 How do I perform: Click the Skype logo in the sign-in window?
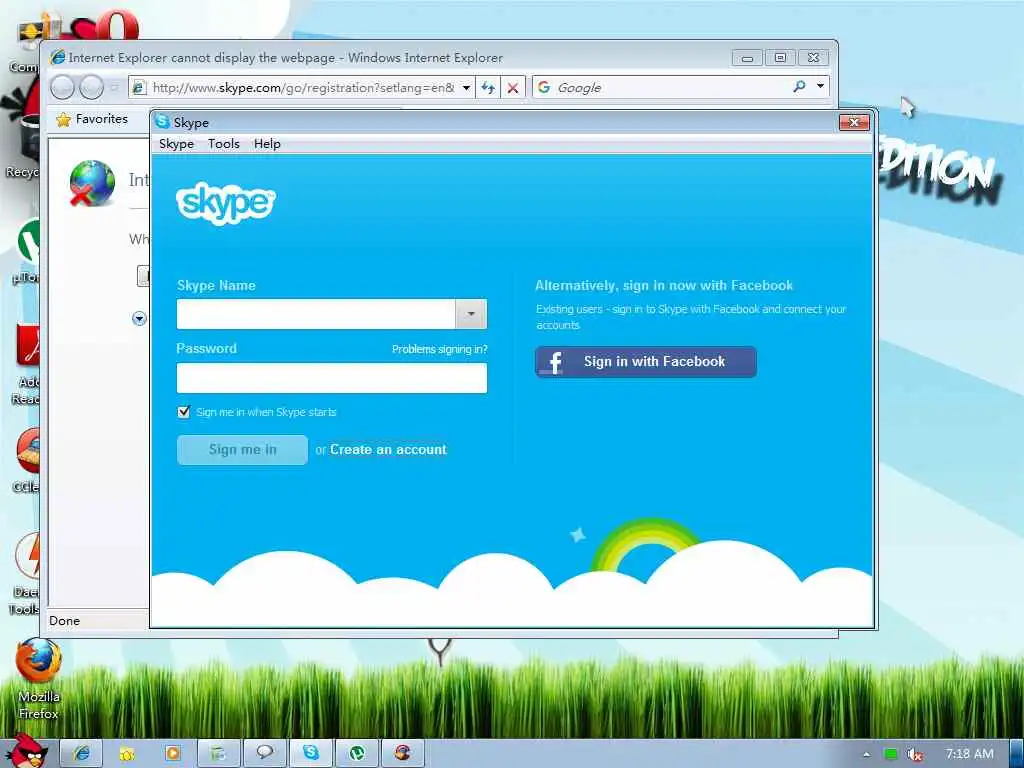click(226, 203)
